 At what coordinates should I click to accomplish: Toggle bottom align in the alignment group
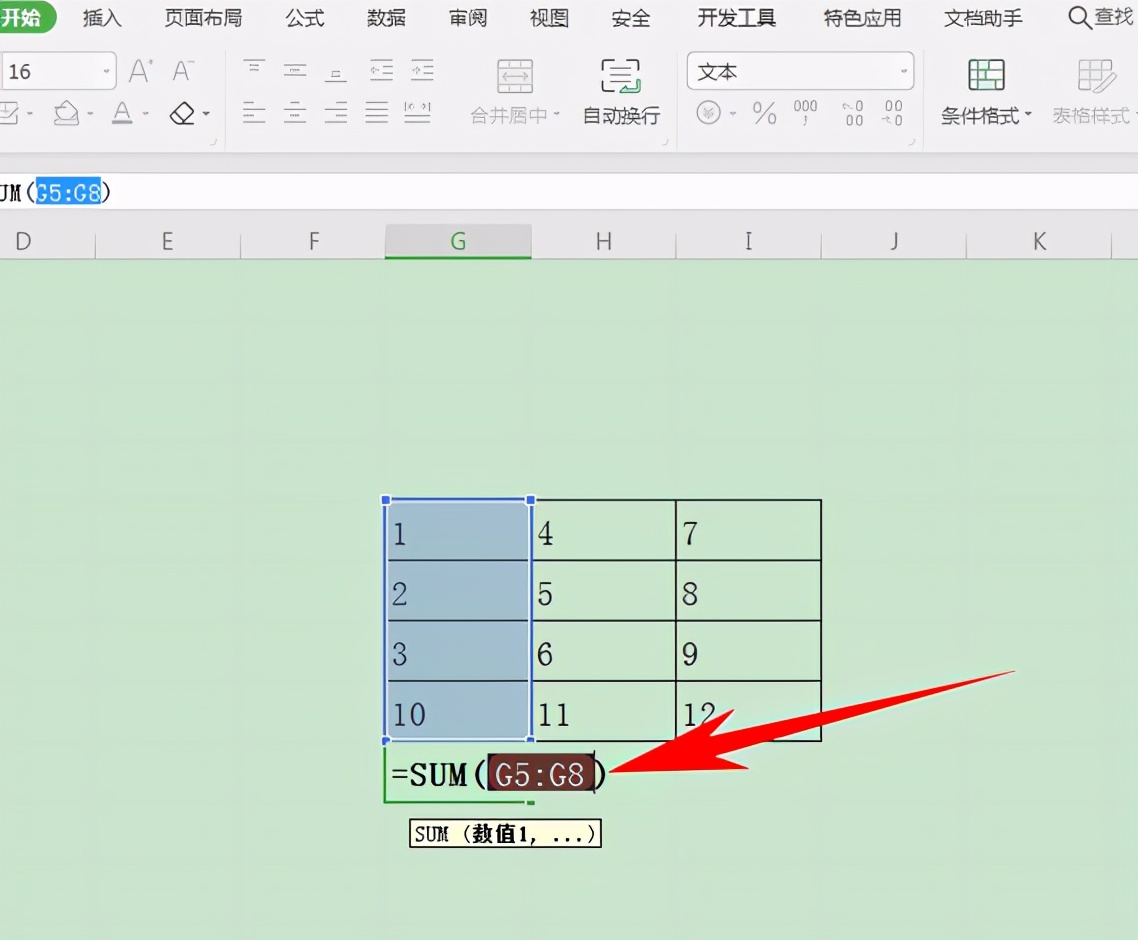click(335, 70)
